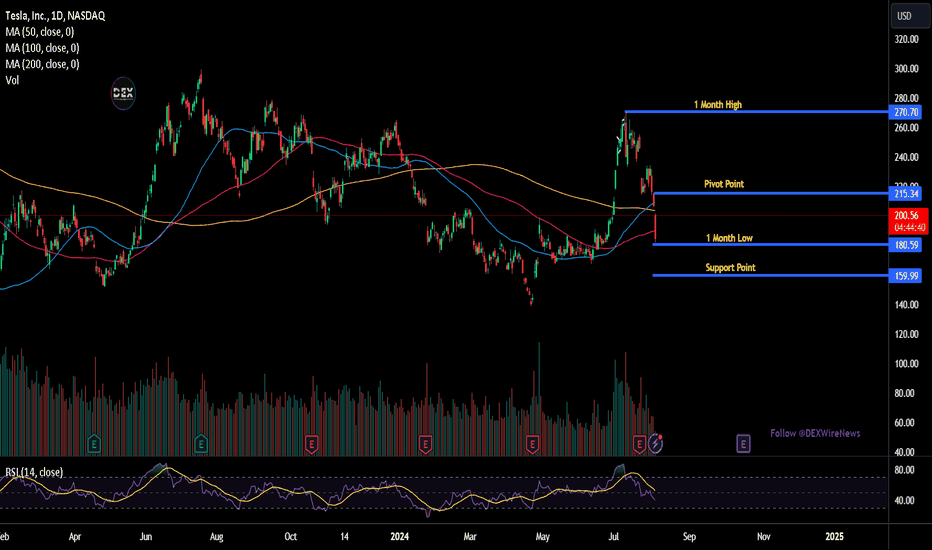Click the 300.00 price axis label

(906, 69)
